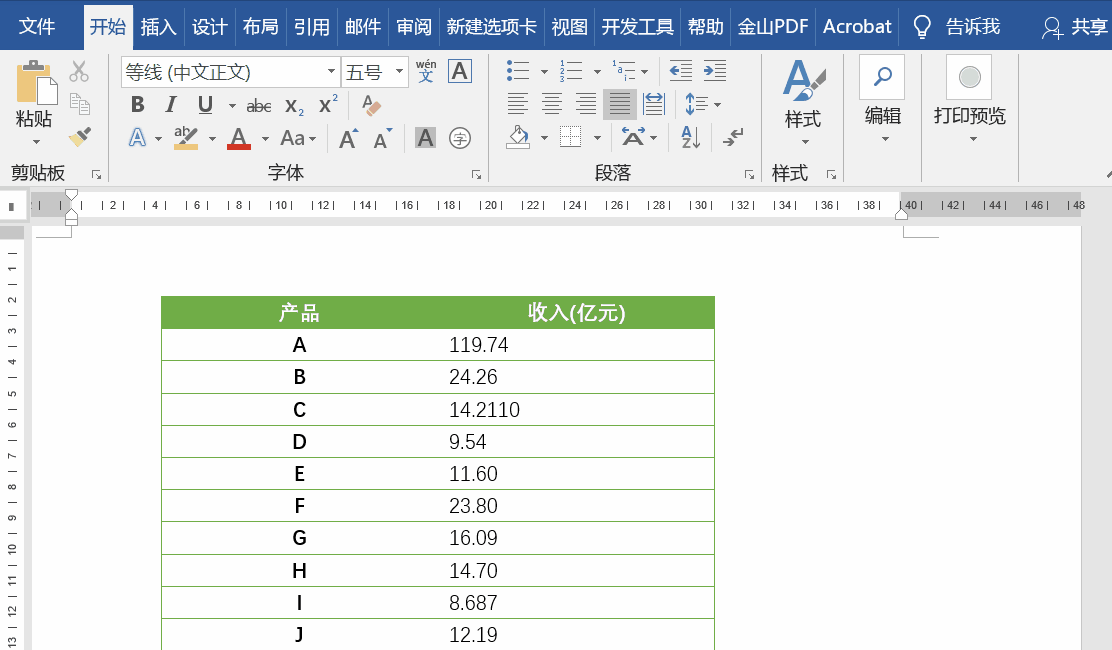Apply the red font color swatch
The image size is (1112, 650).
coord(239,138)
